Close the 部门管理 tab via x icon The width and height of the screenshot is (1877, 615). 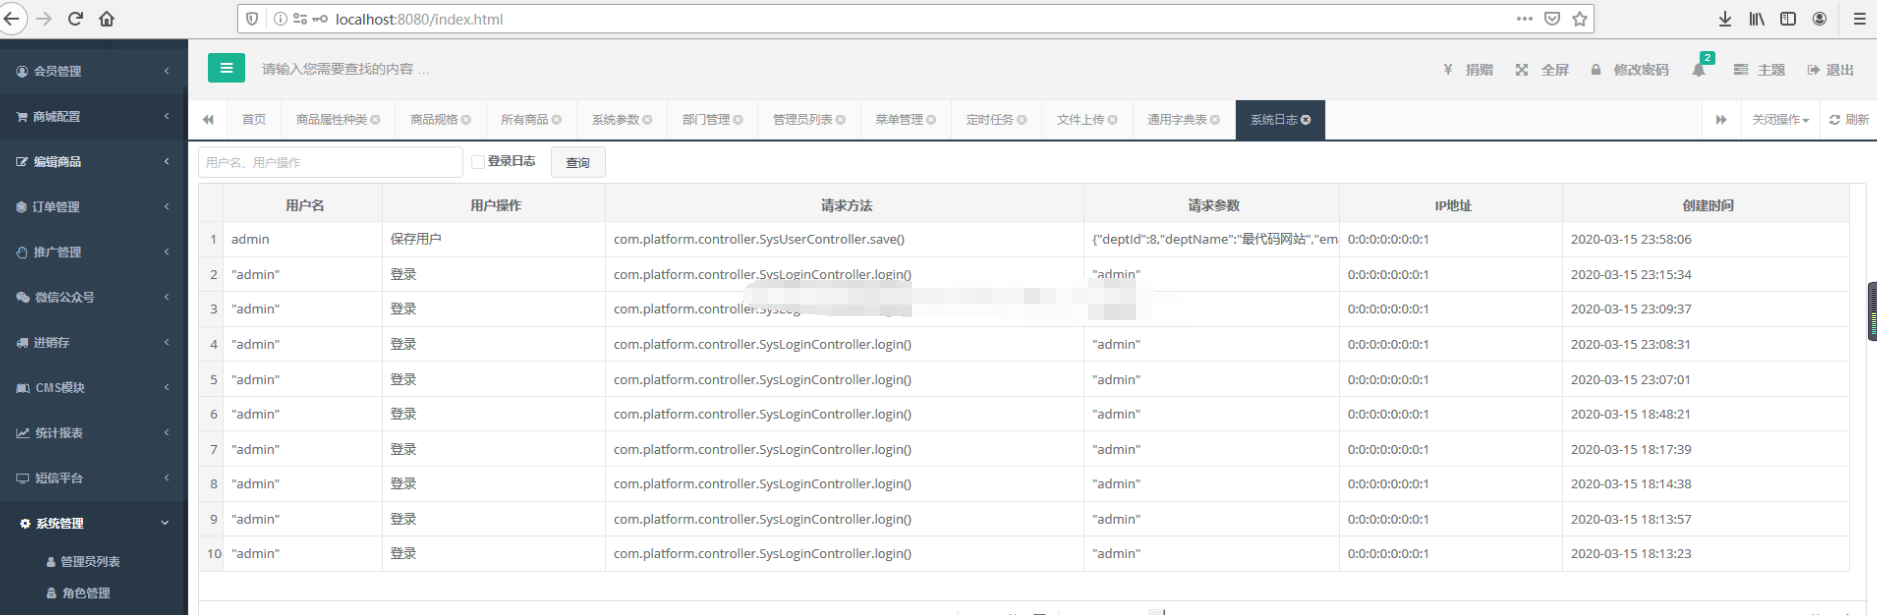tap(738, 120)
